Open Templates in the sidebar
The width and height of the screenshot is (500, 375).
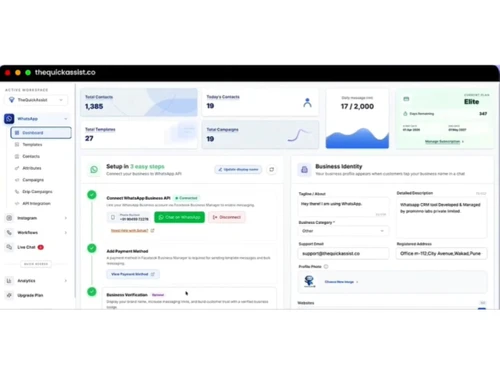coord(32,145)
